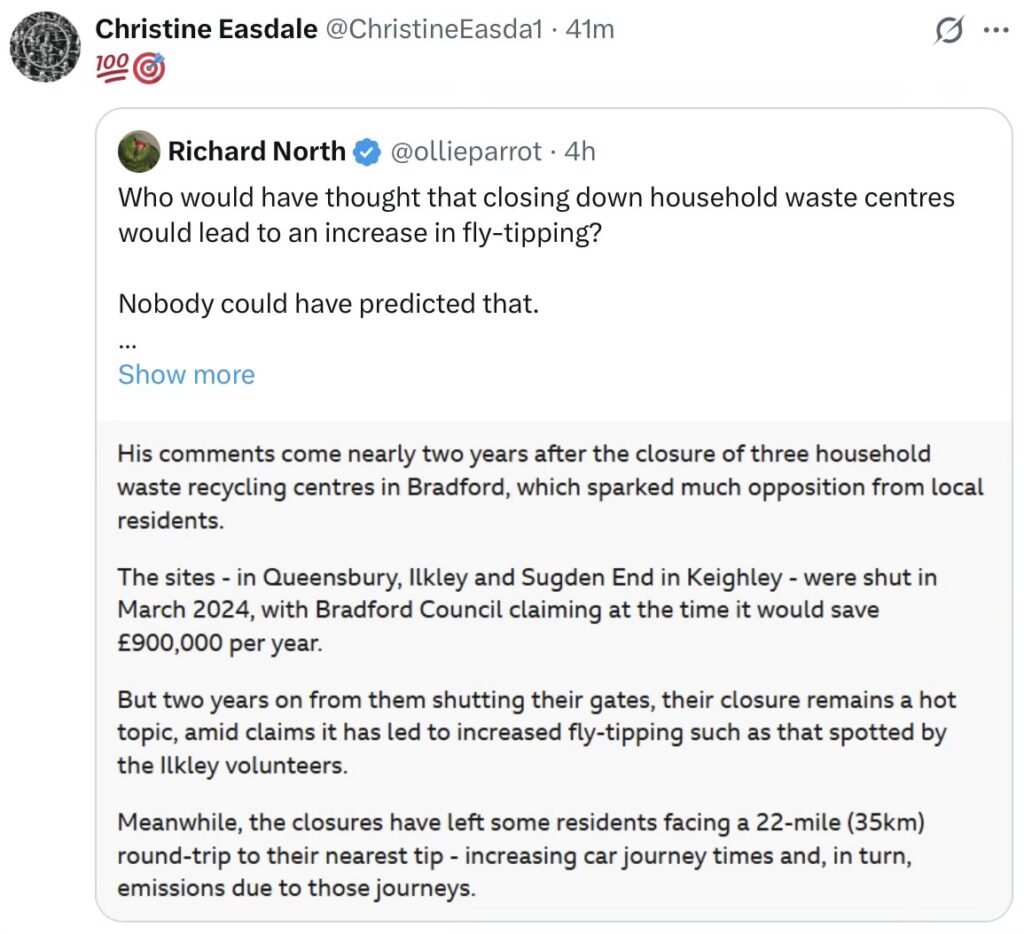Click the bullseye target emoji

148,69
